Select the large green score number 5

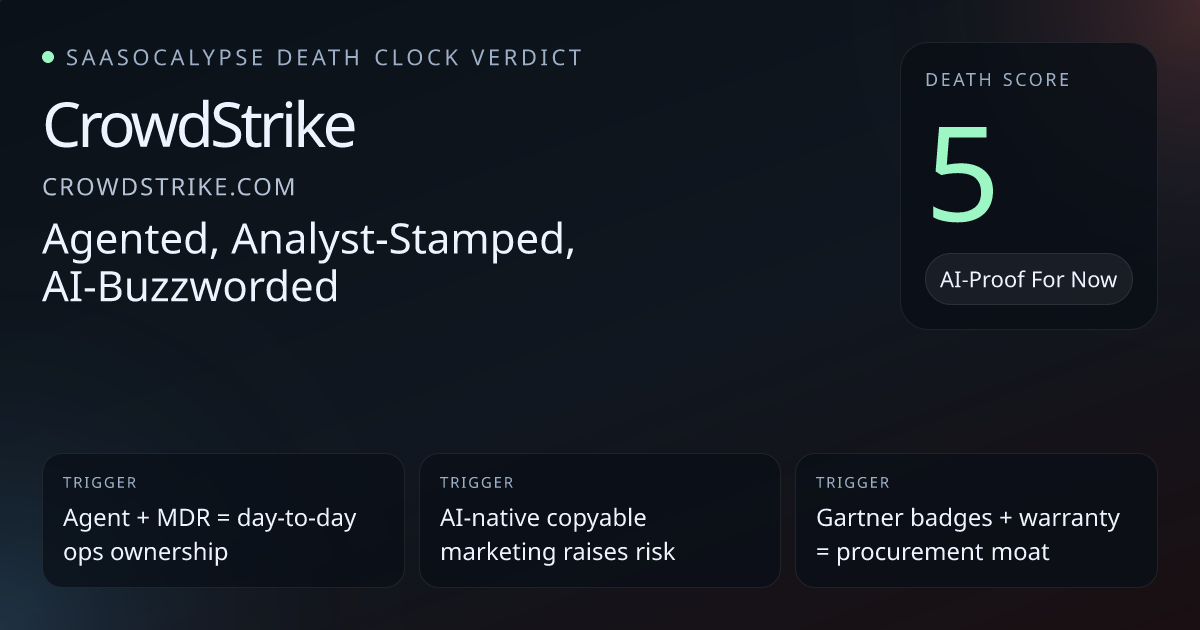click(964, 175)
